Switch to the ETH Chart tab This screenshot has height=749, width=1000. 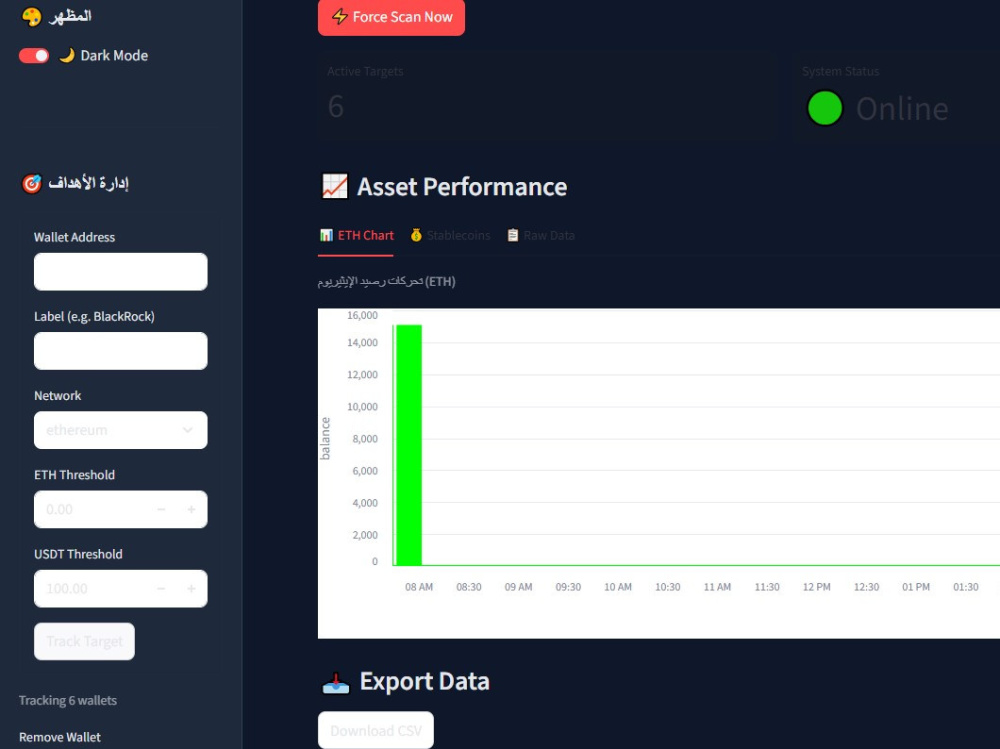tap(356, 235)
